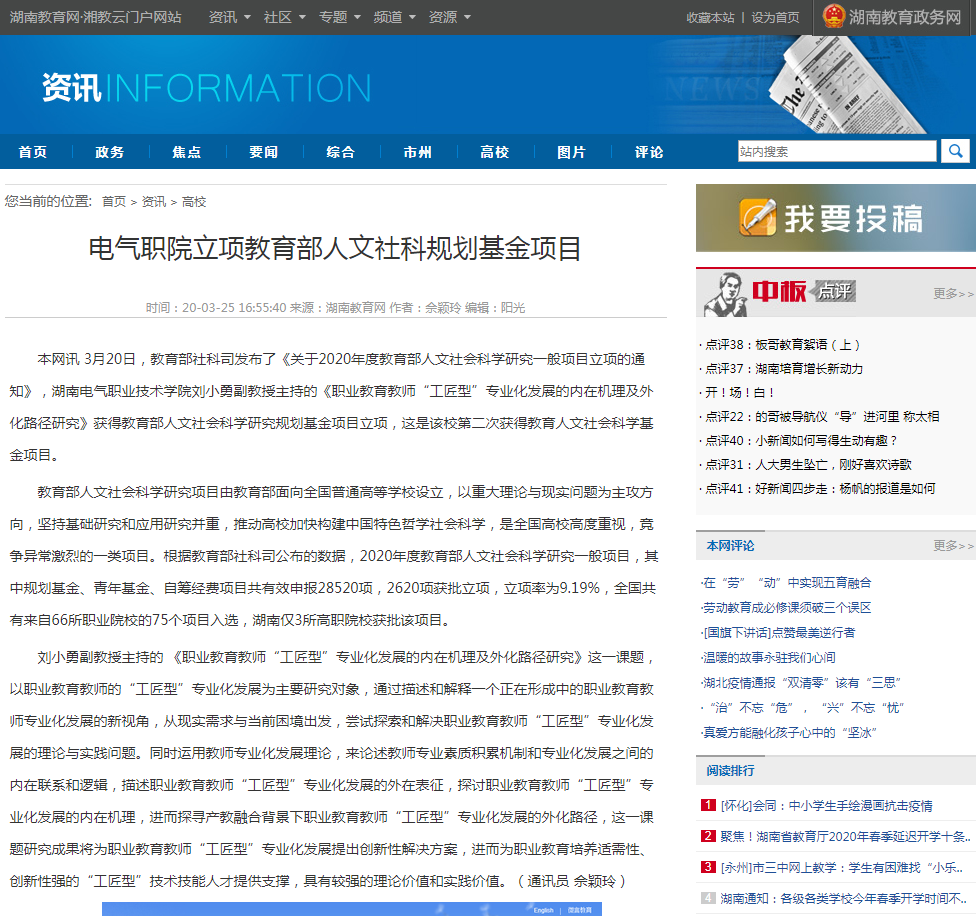Open the 评论 navigation tab
Viewport: 976px width, 916px height.
tap(649, 152)
